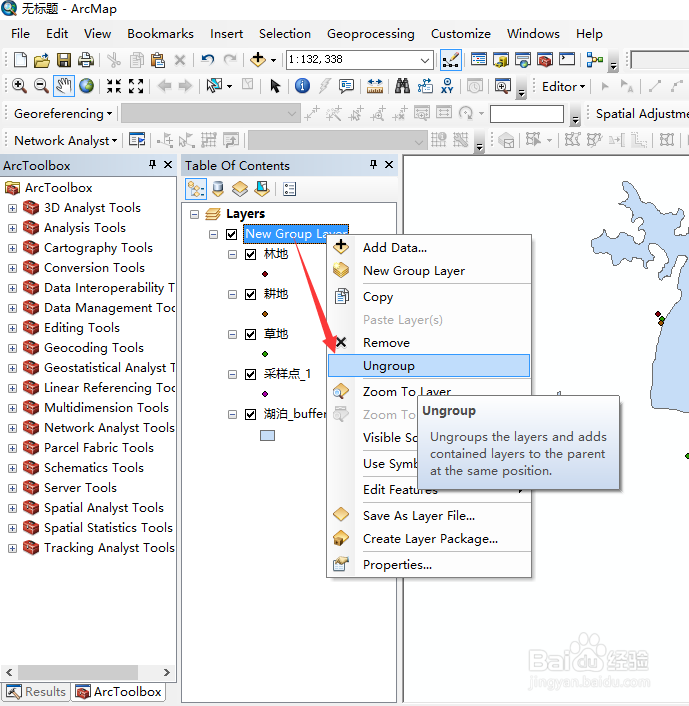Select the Editing Tools toolbox item
Image resolution: width=689 pixels, height=706 pixels.
pyautogui.click(x=82, y=328)
